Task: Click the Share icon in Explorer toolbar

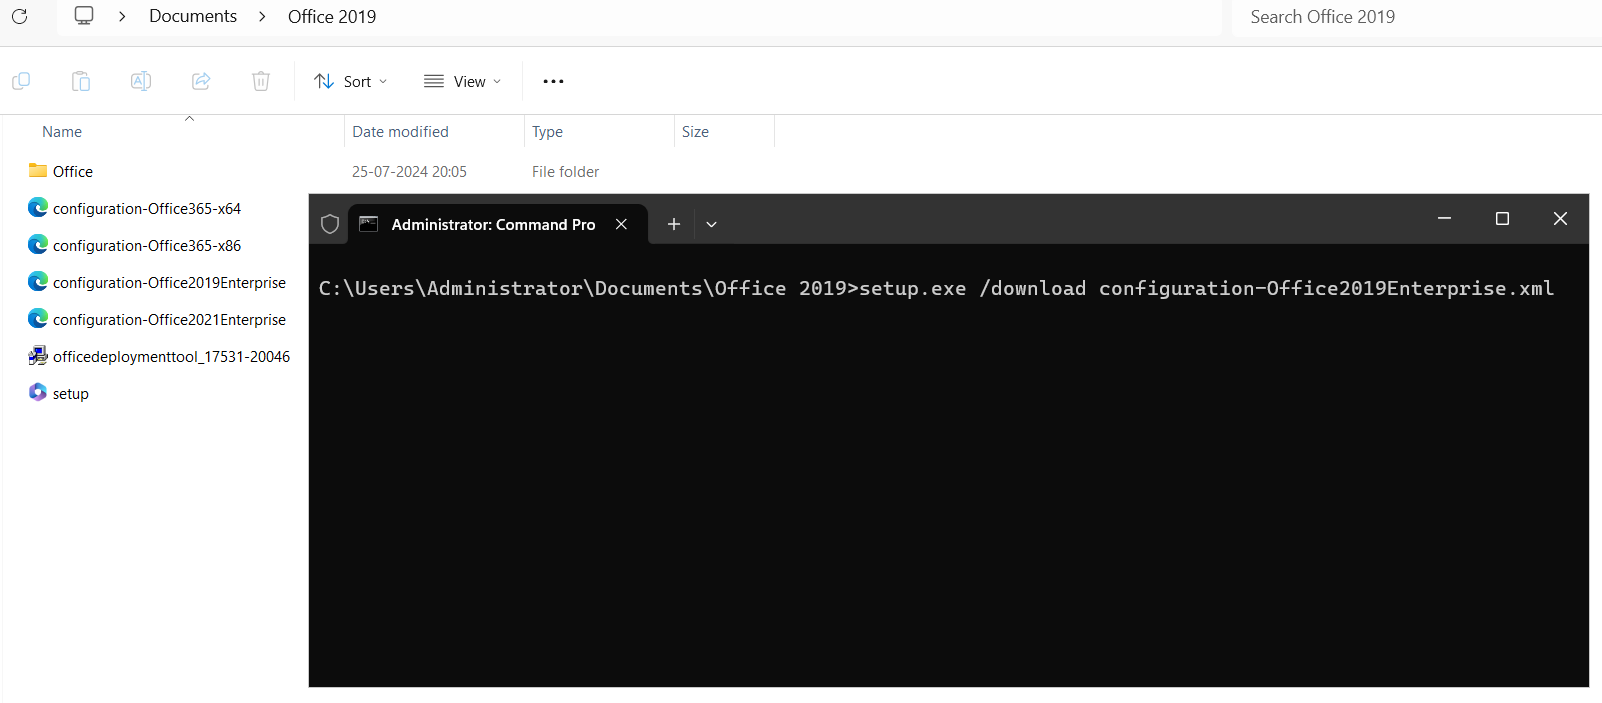Action: click(201, 81)
